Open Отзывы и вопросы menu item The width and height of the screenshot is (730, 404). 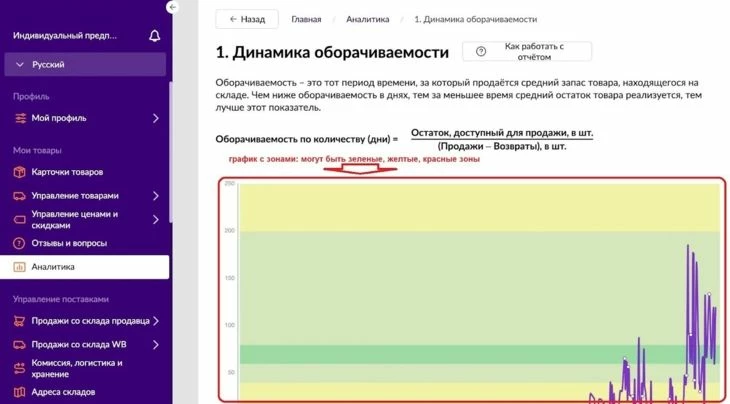tap(69, 243)
